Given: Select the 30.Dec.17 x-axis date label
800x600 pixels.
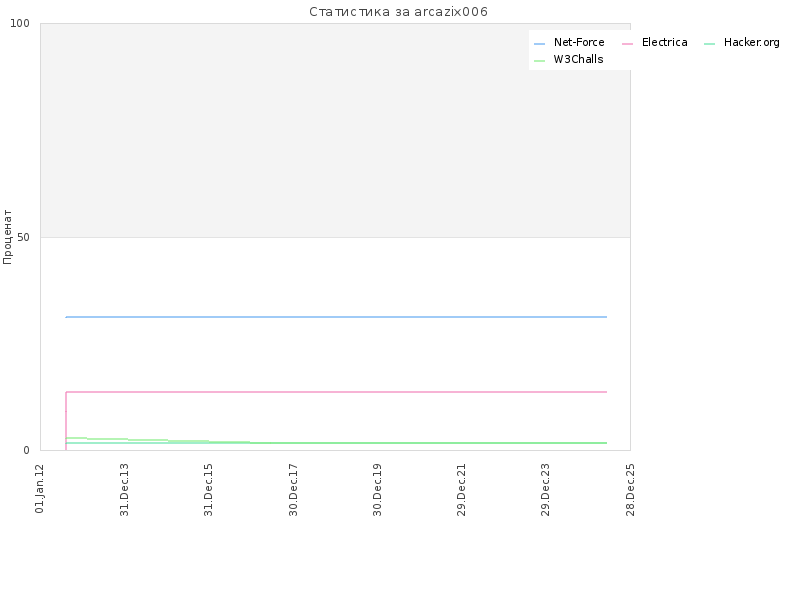Looking at the screenshot, I should coord(293,490).
